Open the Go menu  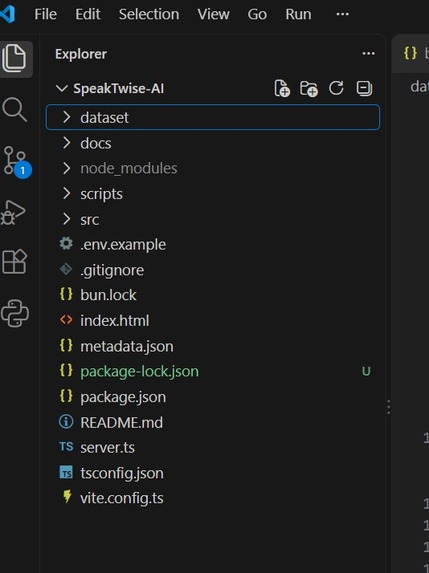(x=257, y=14)
